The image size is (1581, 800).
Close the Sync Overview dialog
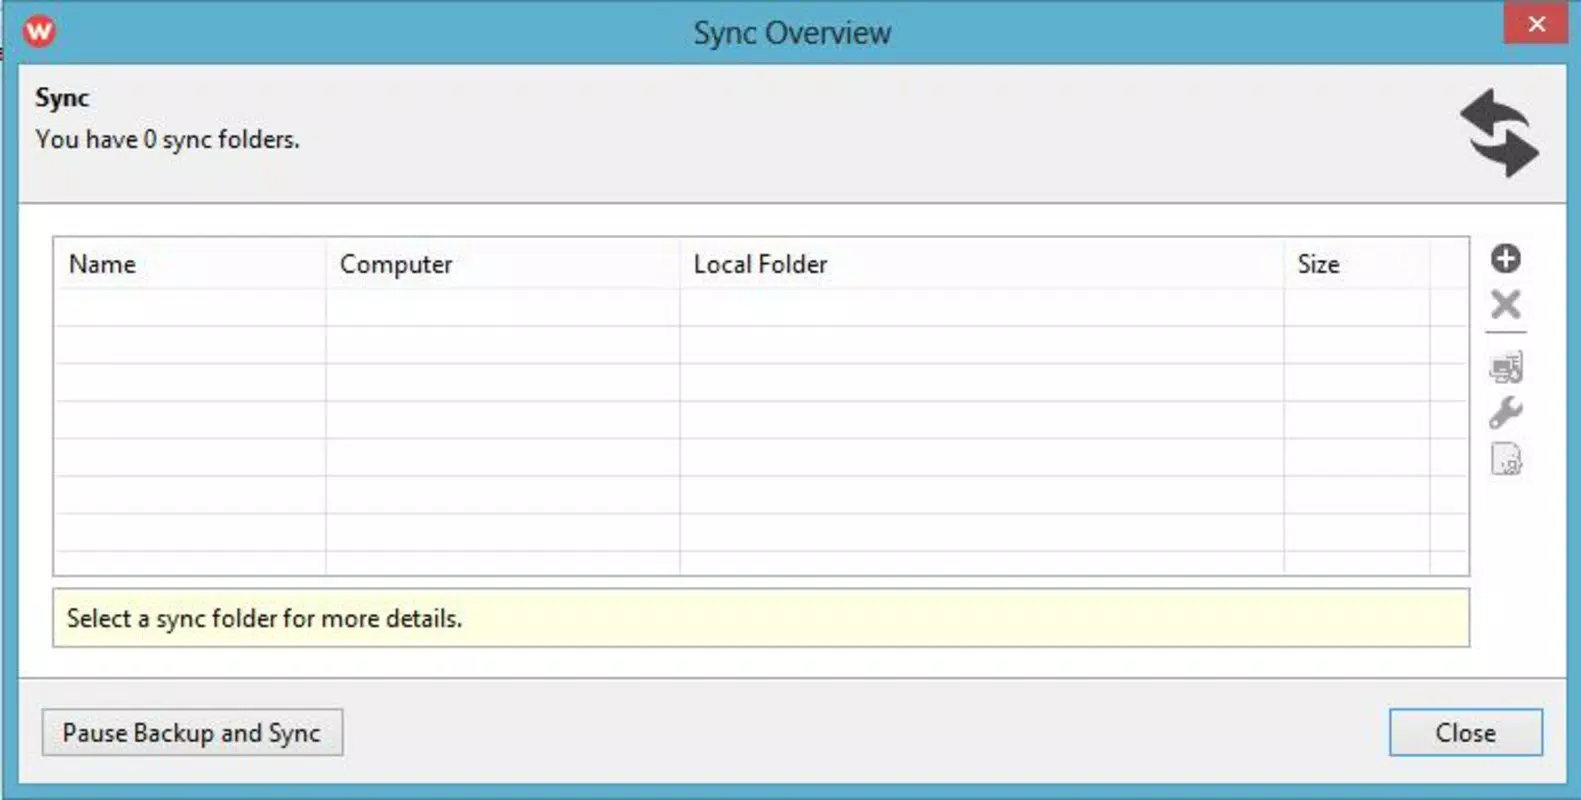1465,733
